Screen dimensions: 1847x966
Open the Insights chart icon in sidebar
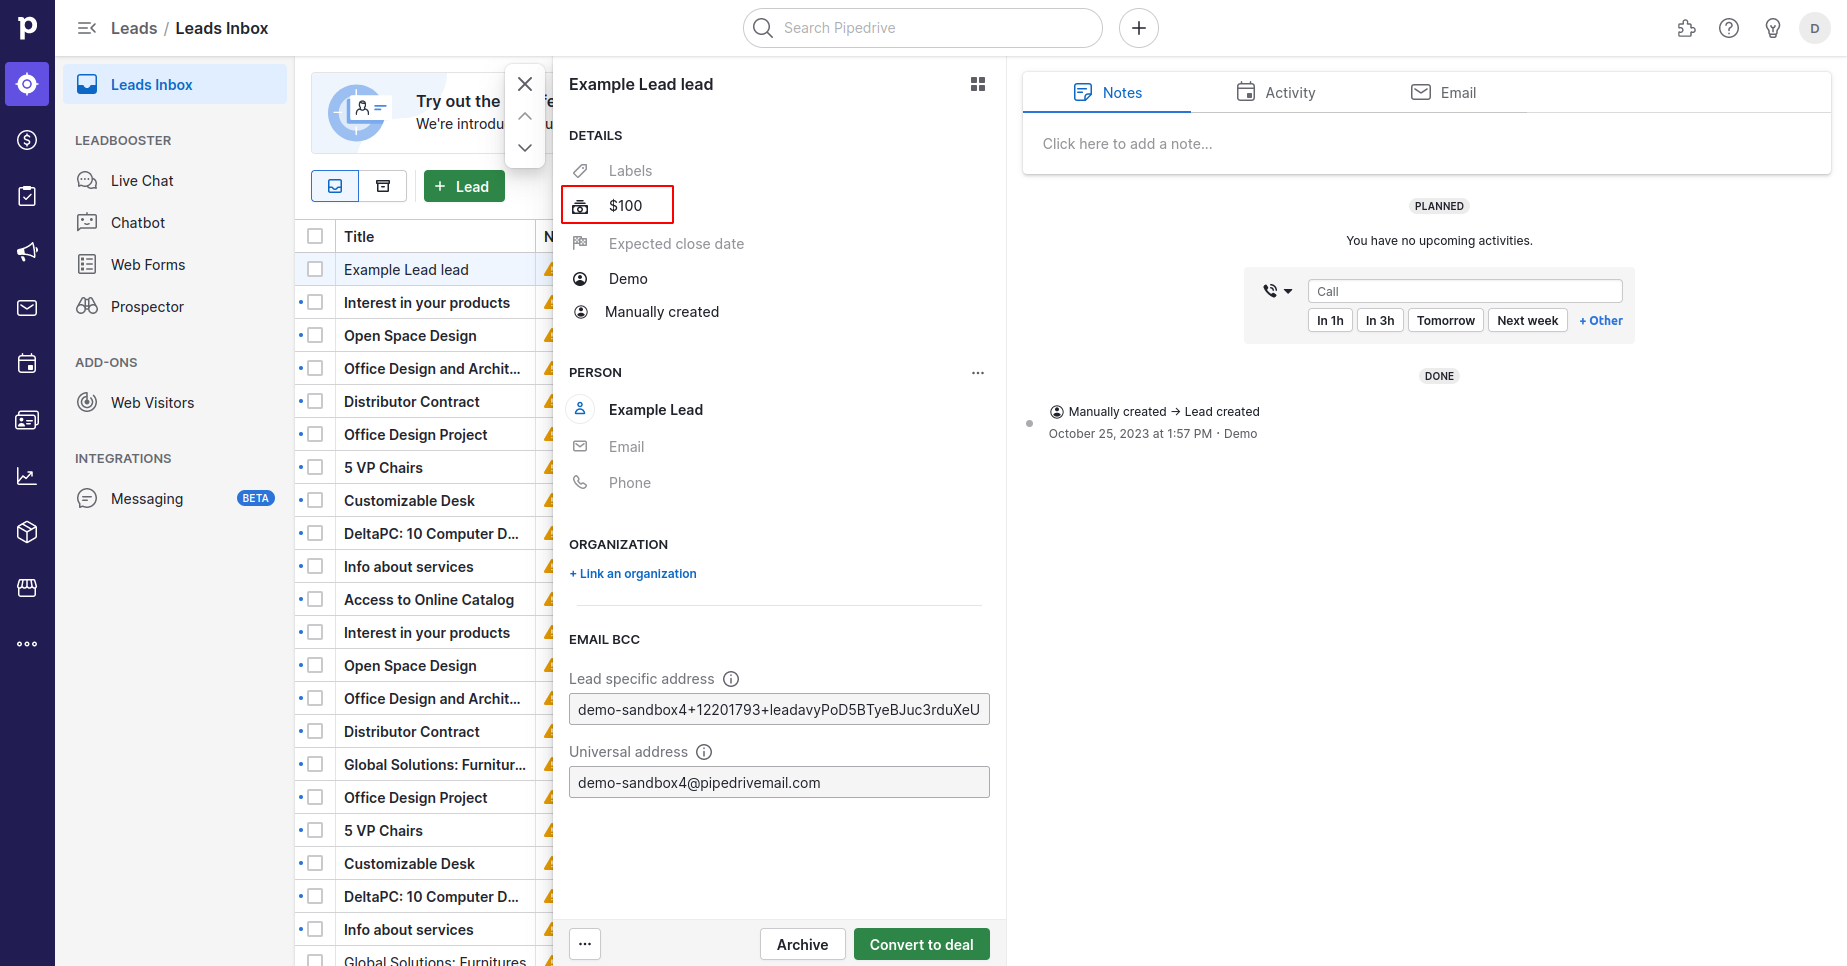(x=27, y=476)
